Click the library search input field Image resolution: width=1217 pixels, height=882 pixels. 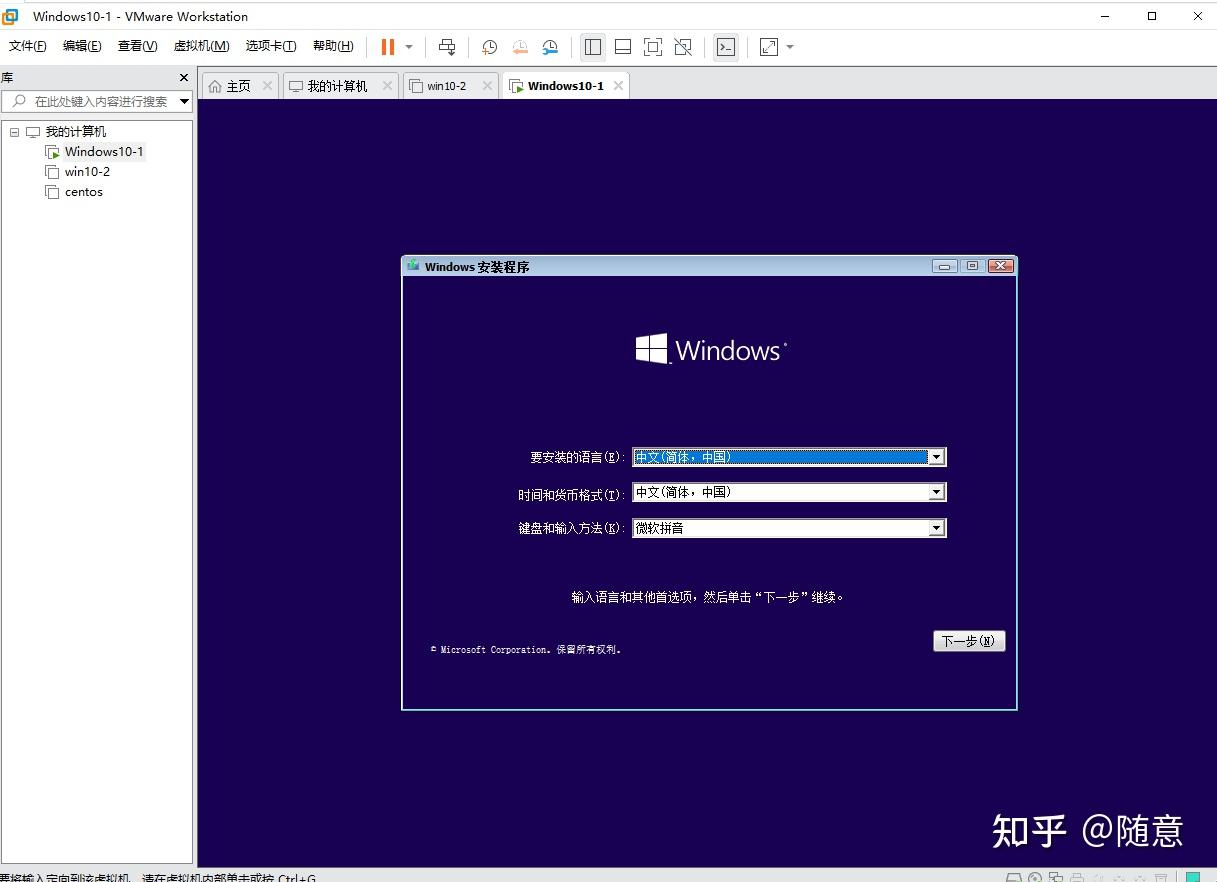pyautogui.click(x=95, y=101)
